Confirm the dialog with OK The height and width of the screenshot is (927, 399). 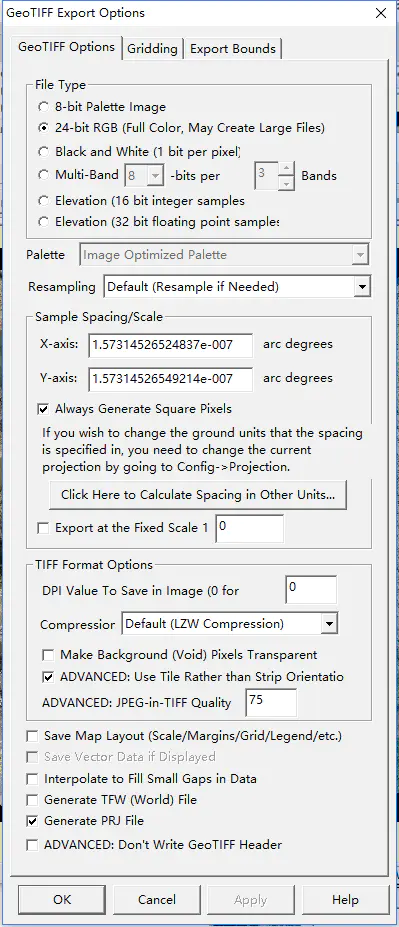tap(62, 900)
